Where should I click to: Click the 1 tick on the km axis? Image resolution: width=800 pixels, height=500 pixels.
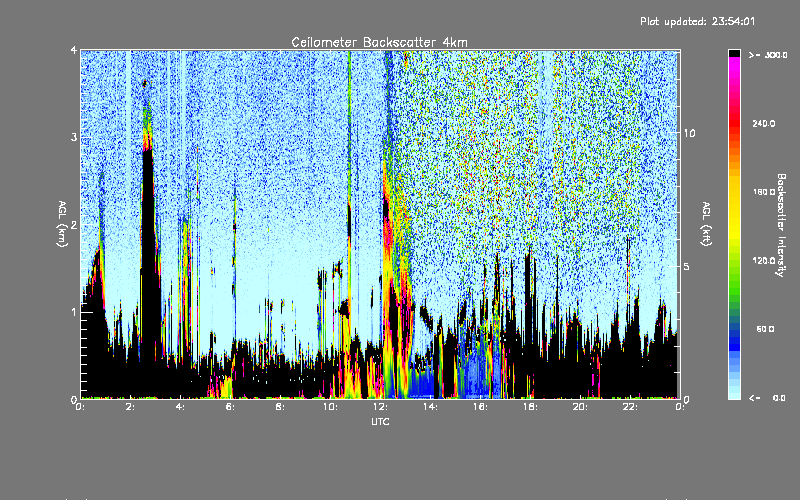(x=74, y=312)
